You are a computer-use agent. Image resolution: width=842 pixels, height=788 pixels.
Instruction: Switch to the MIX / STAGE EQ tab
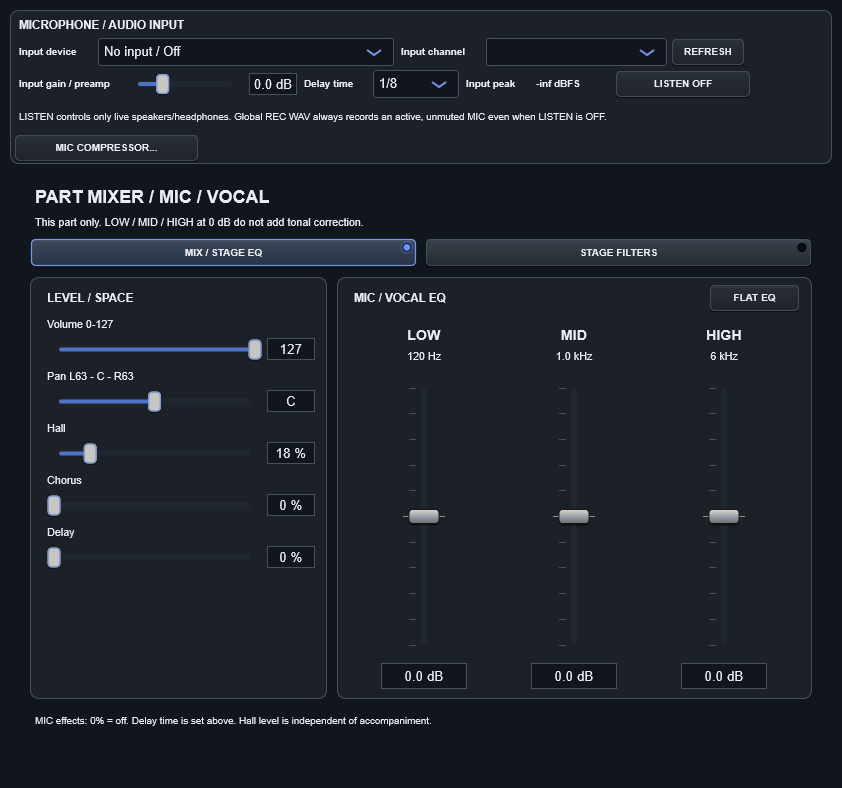point(223,252)
